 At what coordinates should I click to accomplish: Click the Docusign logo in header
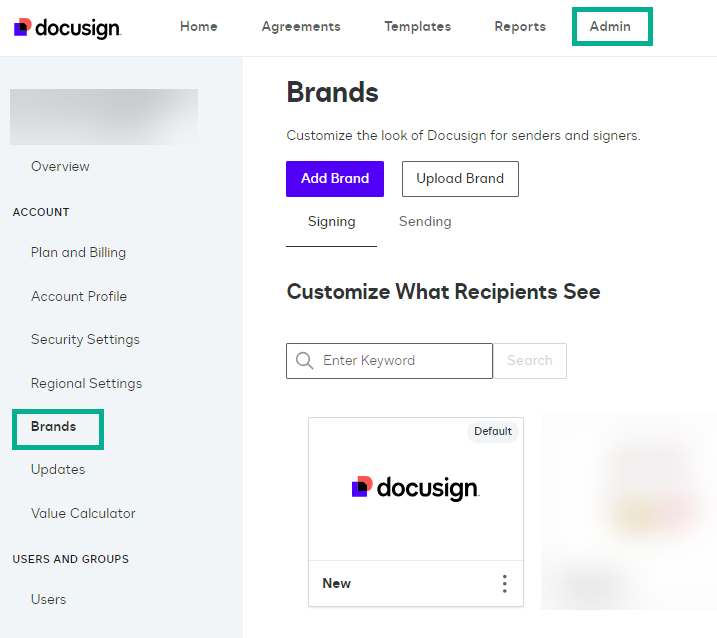(x=68, y=27)
